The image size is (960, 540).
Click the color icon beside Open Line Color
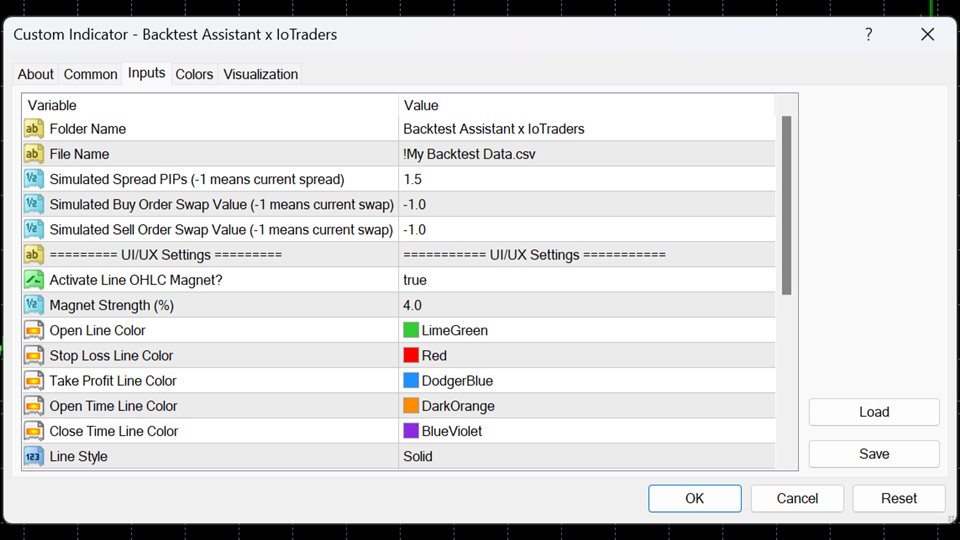(x=33, y=330)
